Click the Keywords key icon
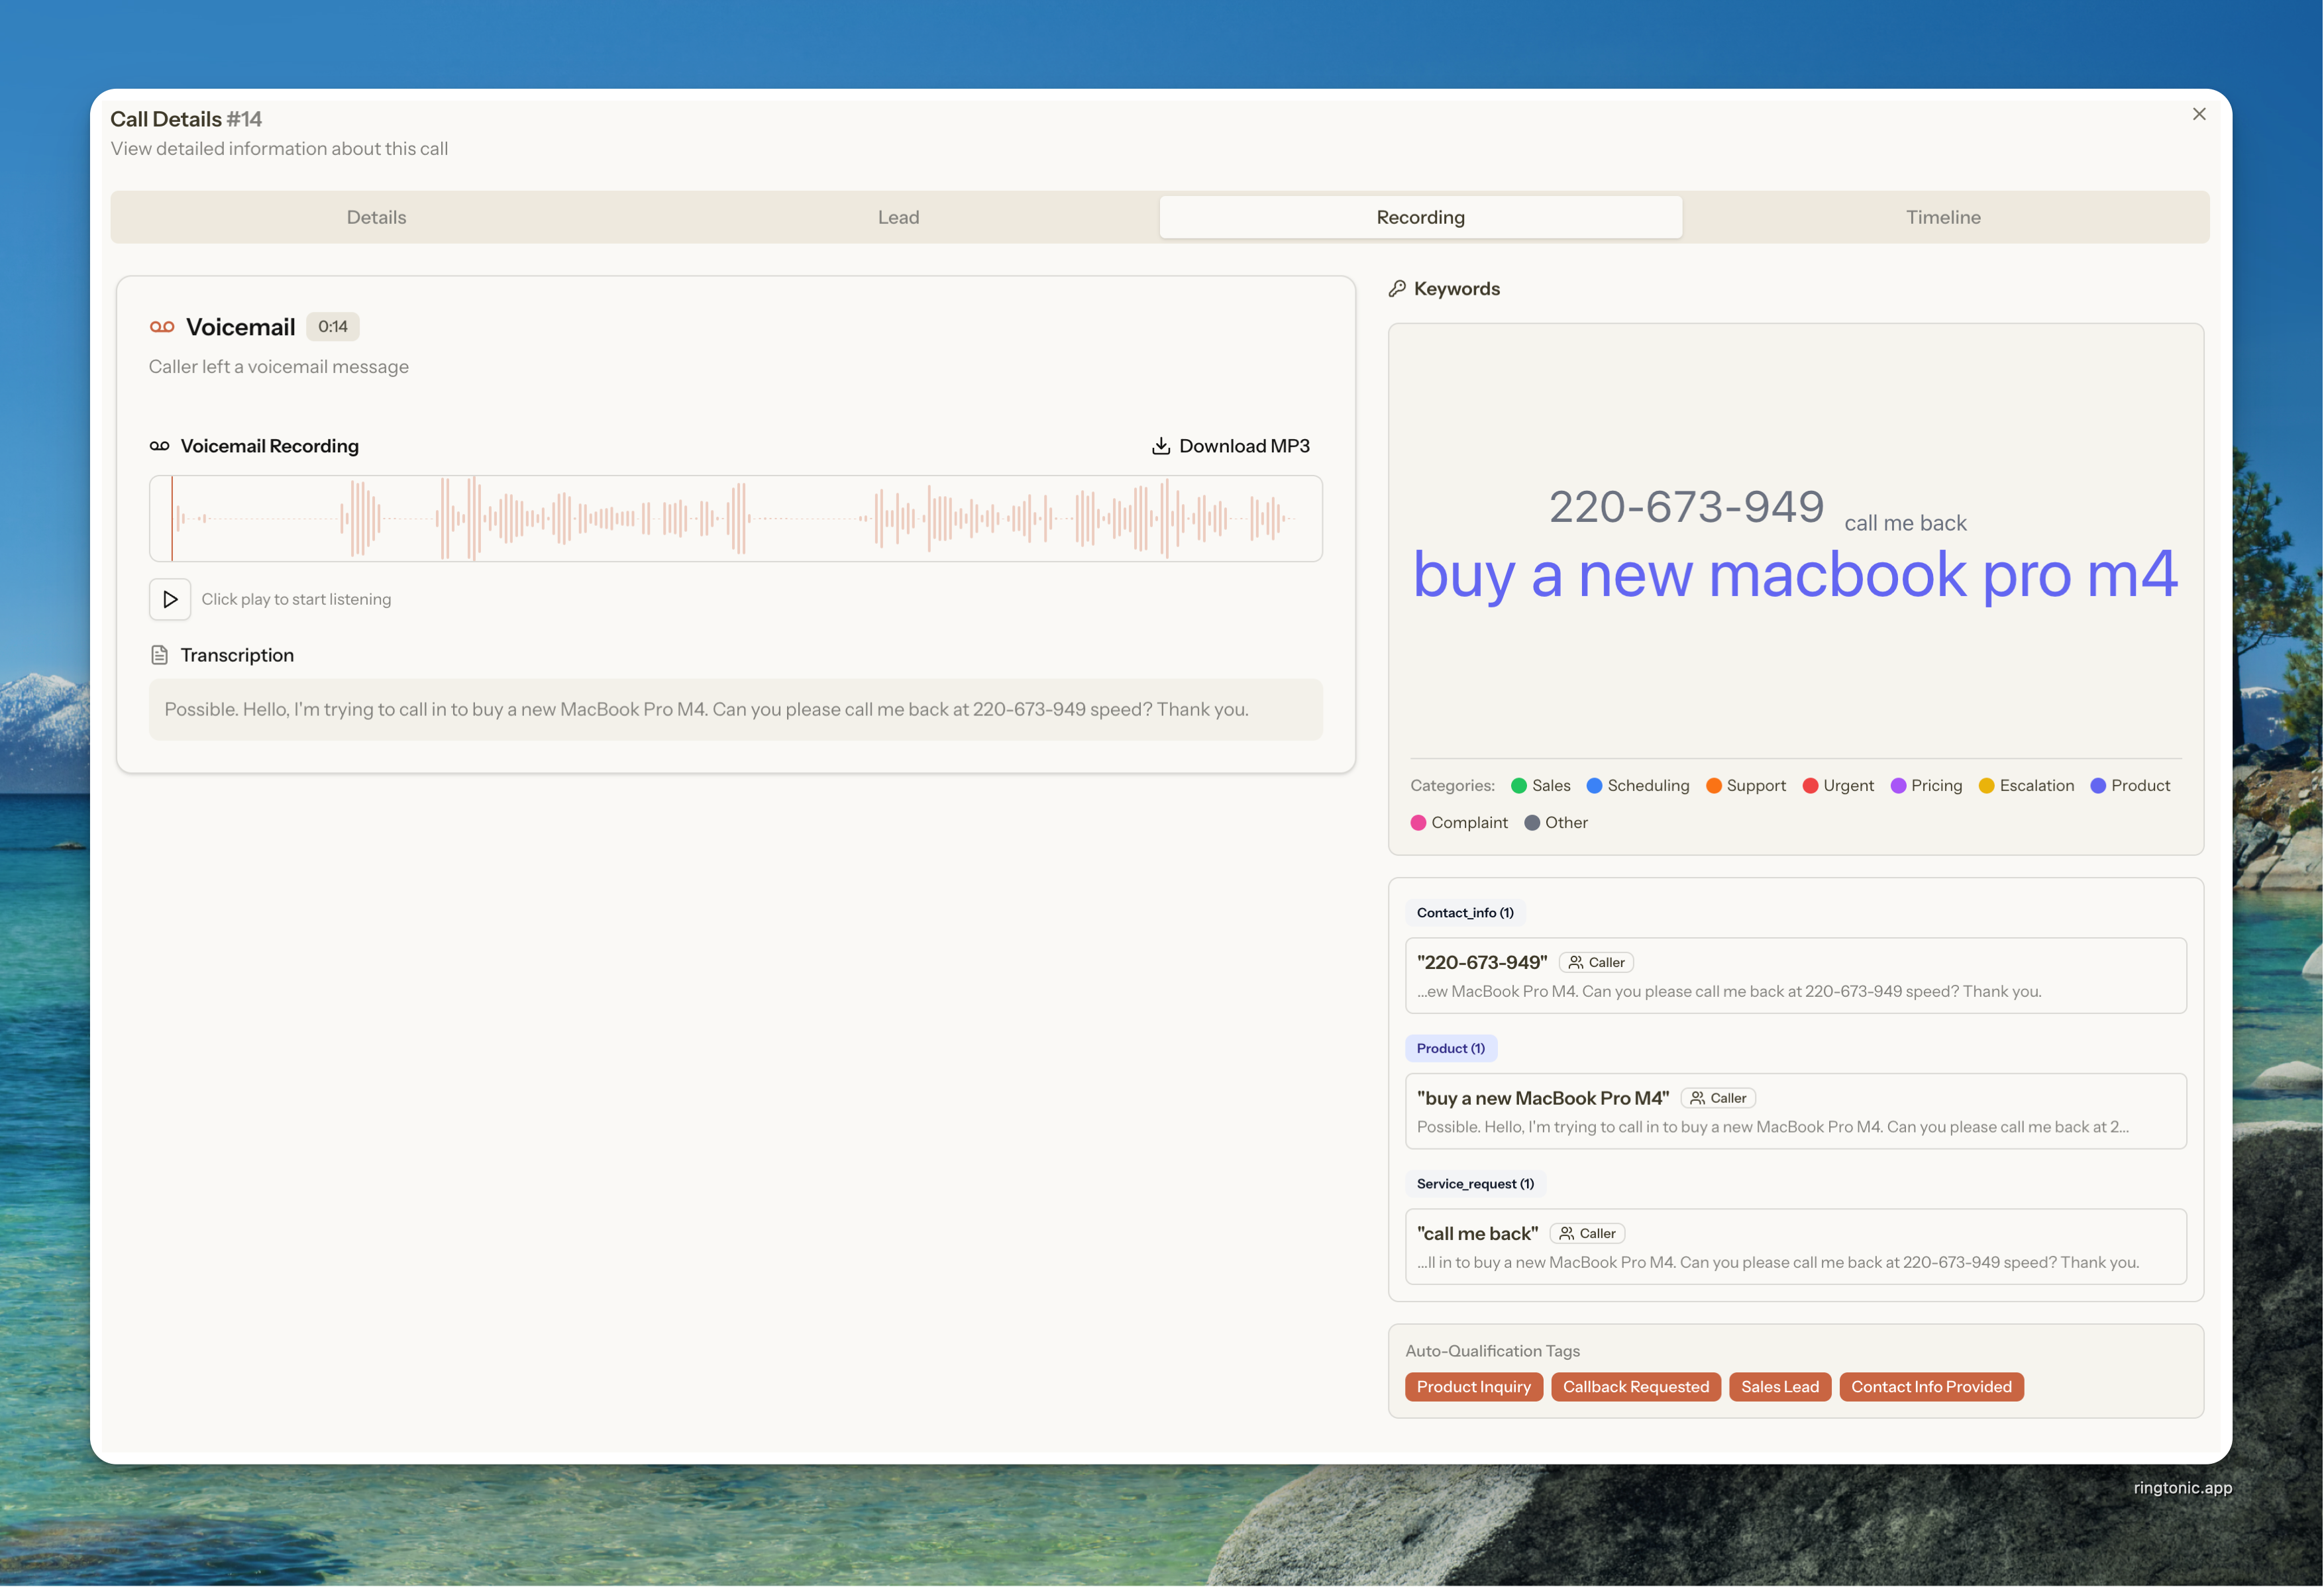 (x=1397, y=289)
